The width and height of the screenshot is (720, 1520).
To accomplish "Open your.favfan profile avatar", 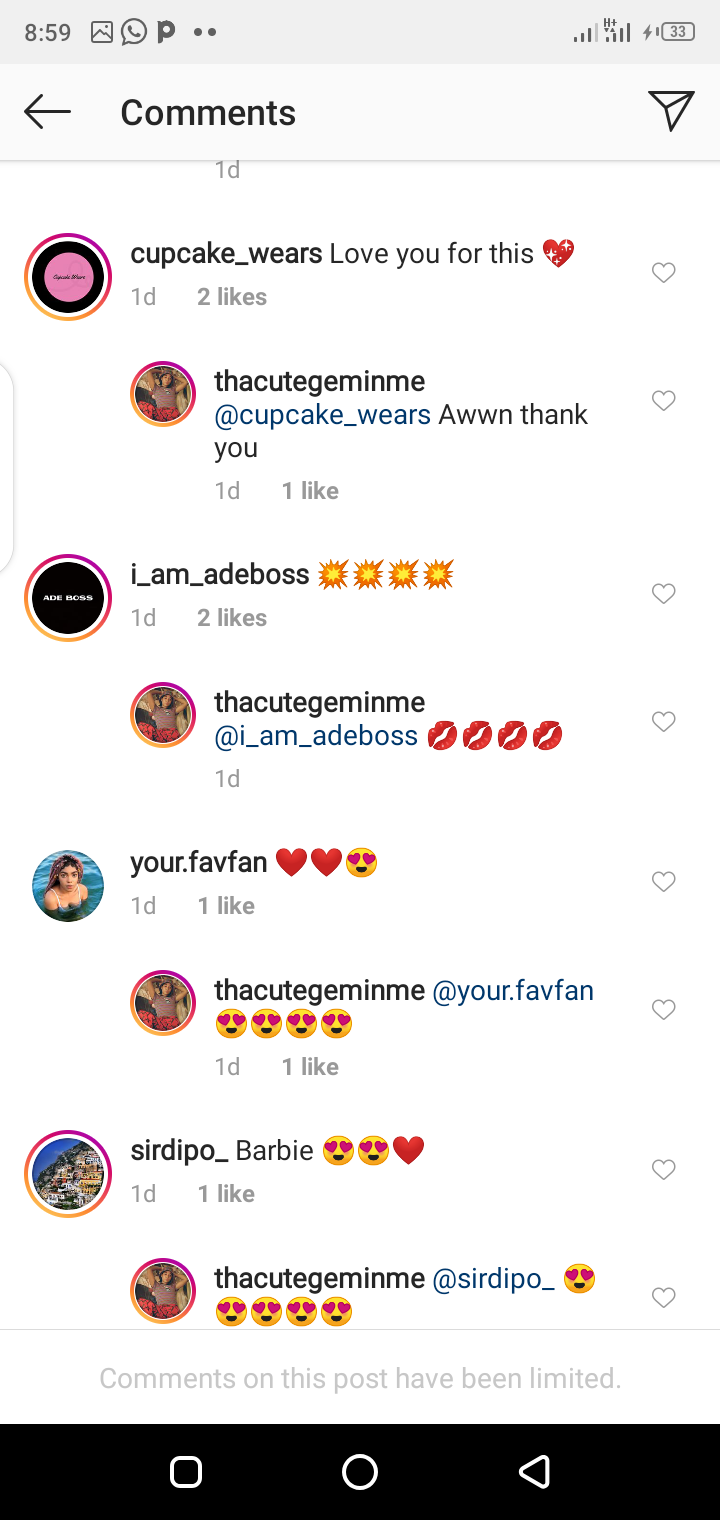I will [68, 886].
